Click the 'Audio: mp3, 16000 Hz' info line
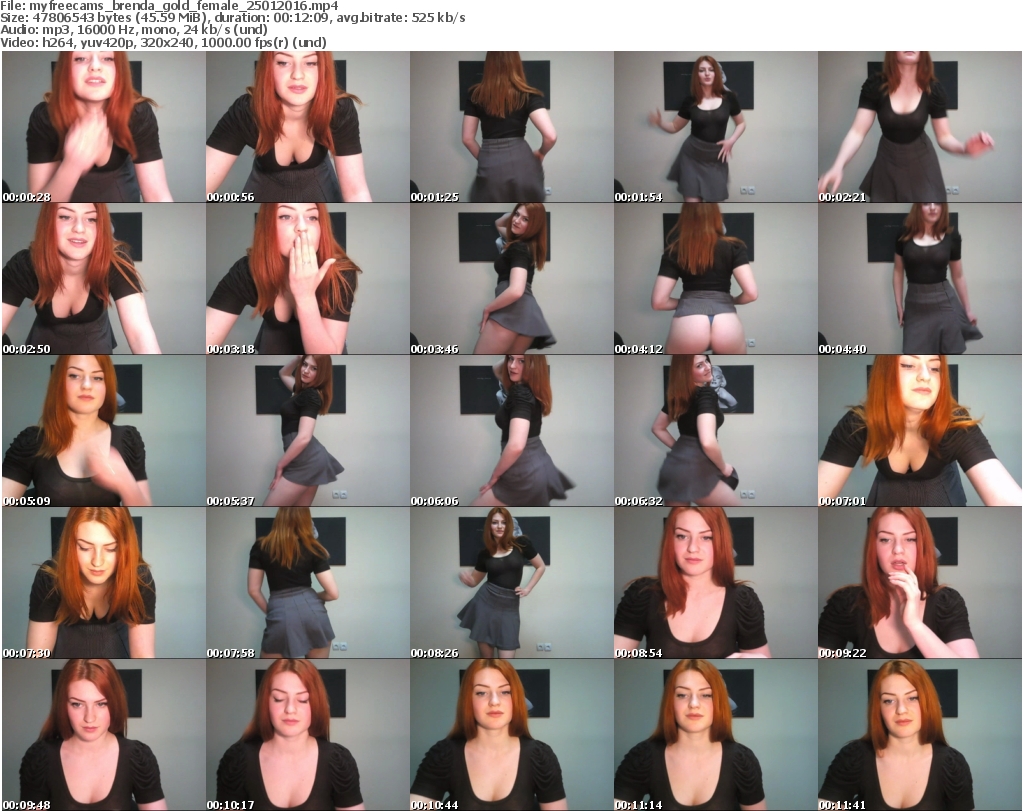The width and height of the screenshot is (1024, 811). tap(134, 29)
